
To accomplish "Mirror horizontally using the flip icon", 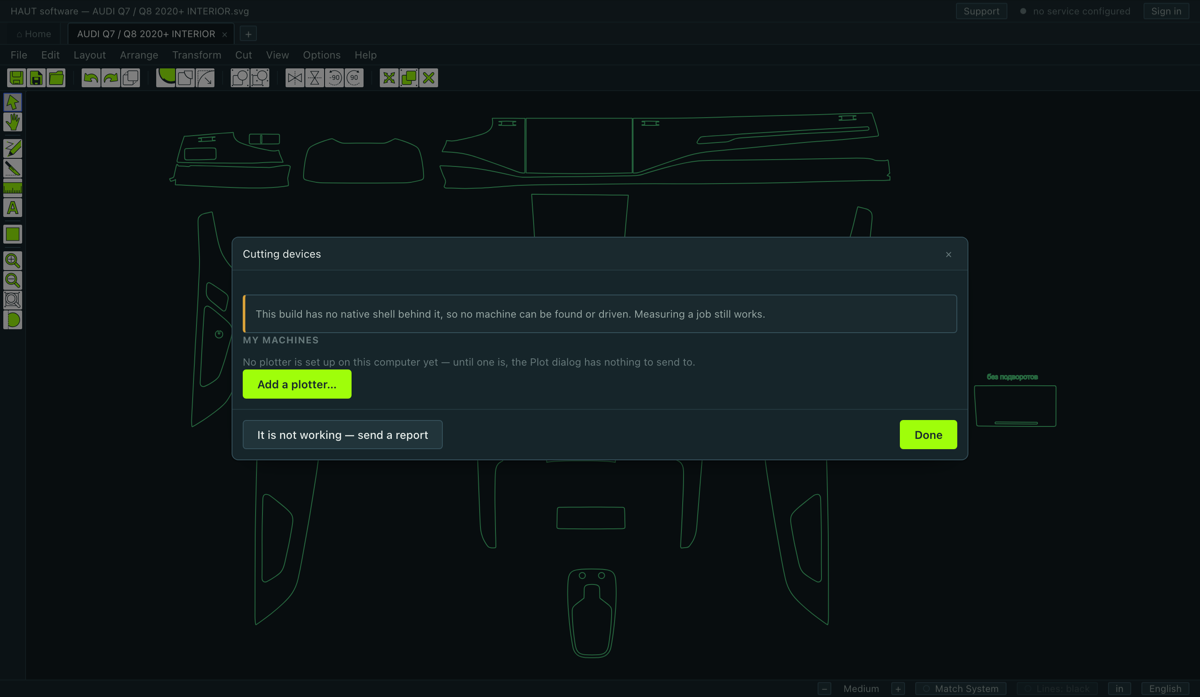I will 295,78.
